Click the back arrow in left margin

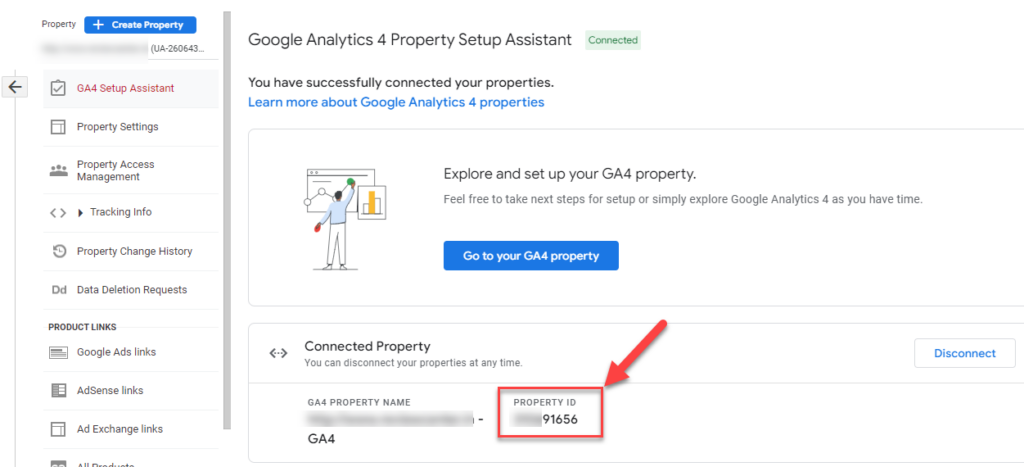tap(15, 87)
